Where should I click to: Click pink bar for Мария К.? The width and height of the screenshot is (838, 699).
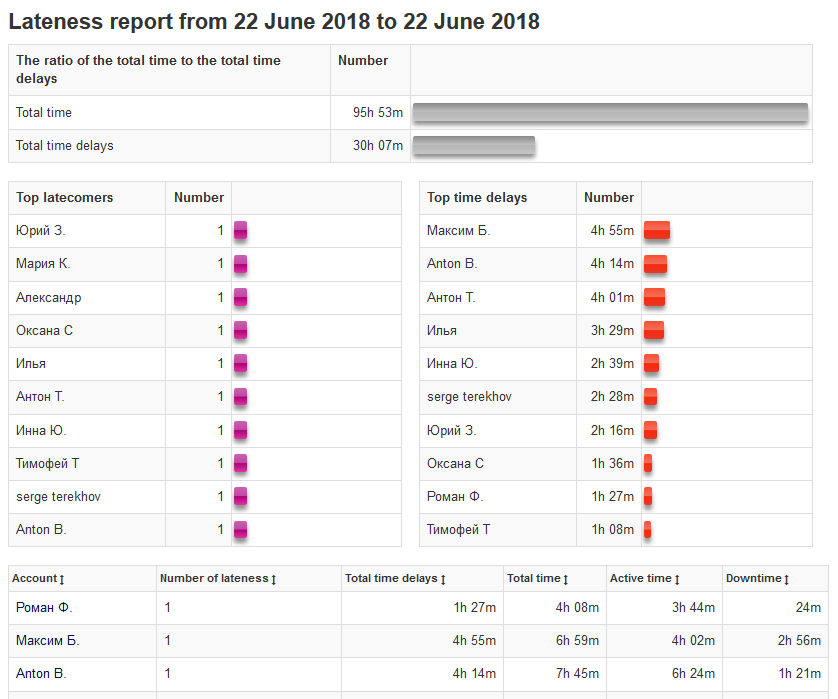[240, 265]
